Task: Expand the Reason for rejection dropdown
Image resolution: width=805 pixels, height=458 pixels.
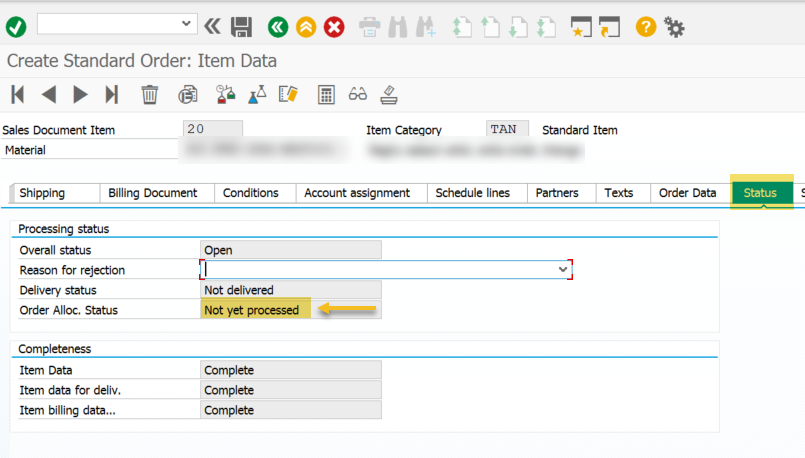Action: tap(562, 270)
